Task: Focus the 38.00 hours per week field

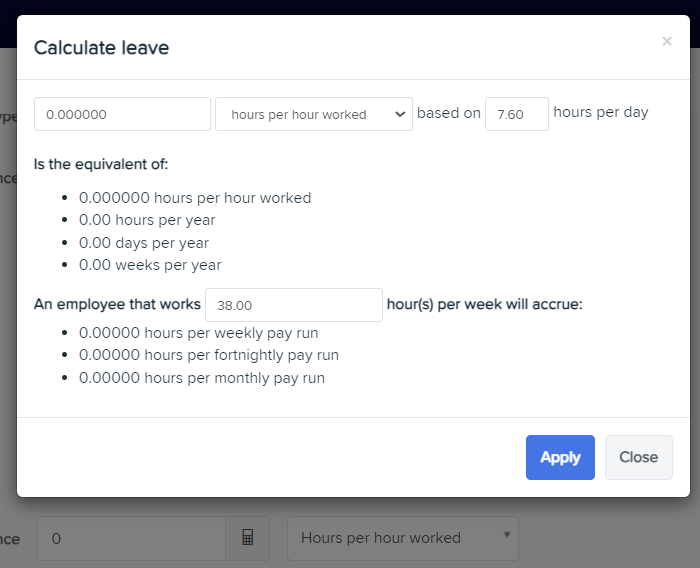Action: [294, 305]
